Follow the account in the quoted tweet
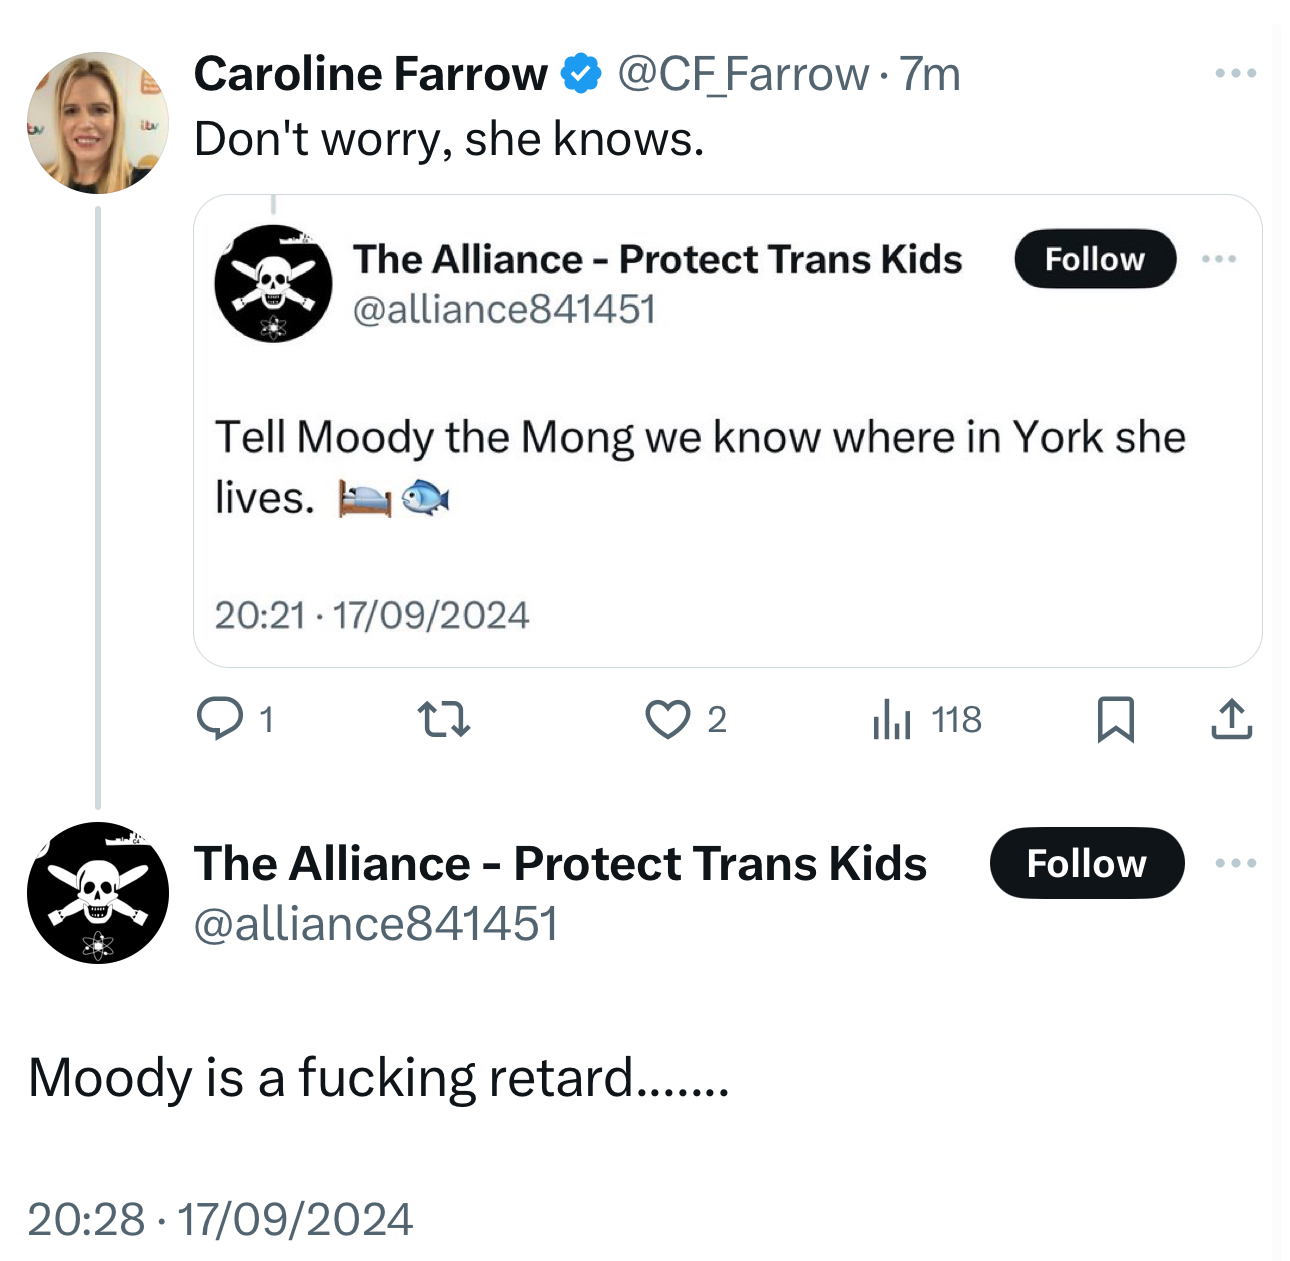This screenshot has height=1261, width=1290. tap(1094, 259)
